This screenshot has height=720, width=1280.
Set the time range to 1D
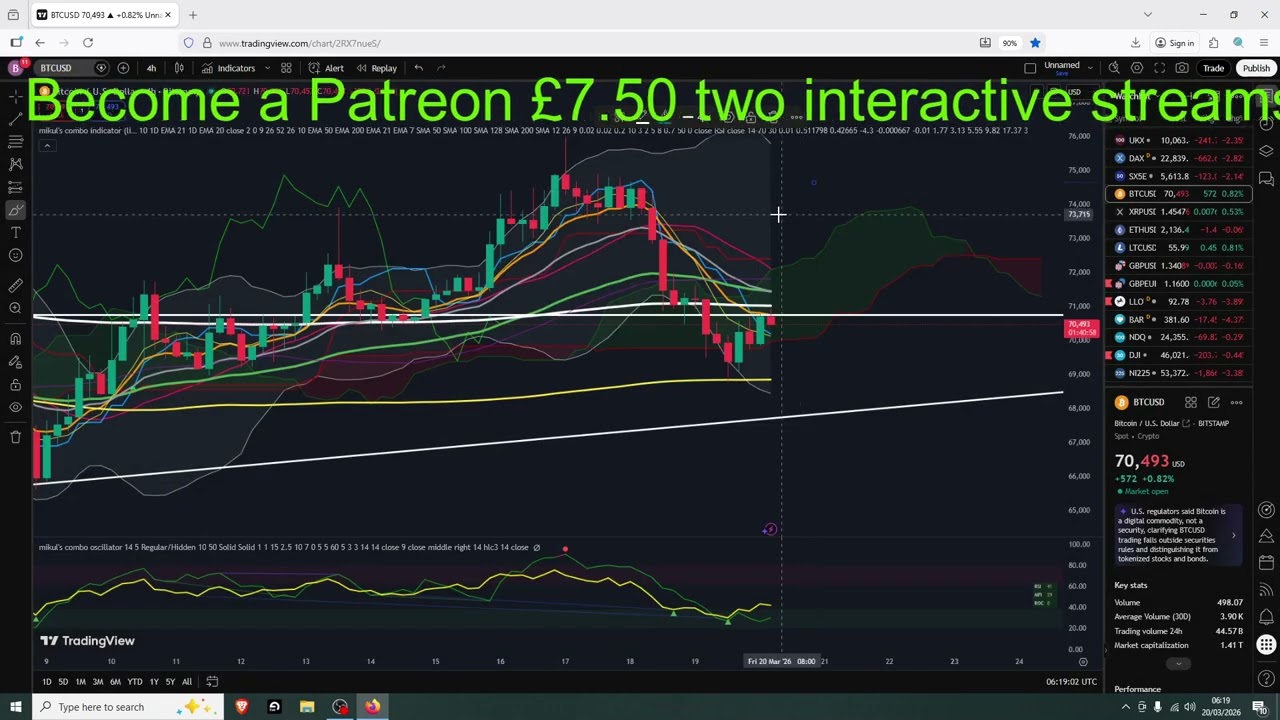(x=46, y=682)
